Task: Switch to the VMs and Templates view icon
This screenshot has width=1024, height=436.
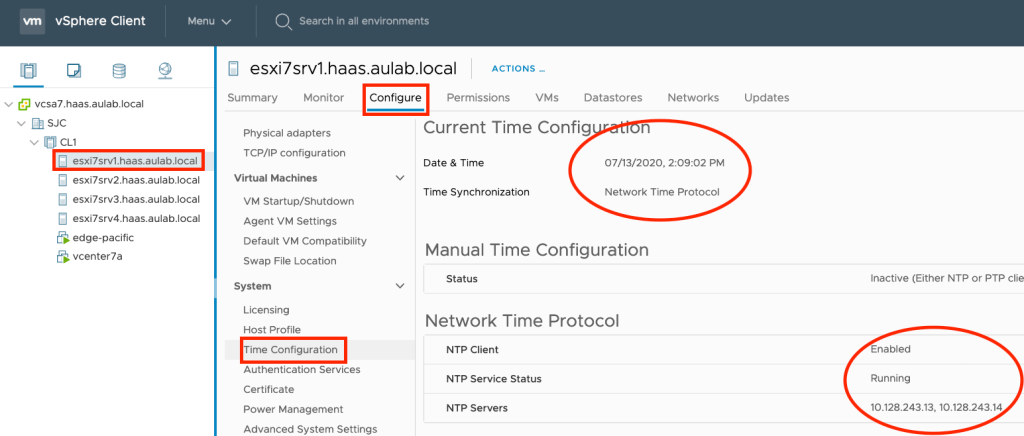Action: pyautogui.click(x=73, y=71)
